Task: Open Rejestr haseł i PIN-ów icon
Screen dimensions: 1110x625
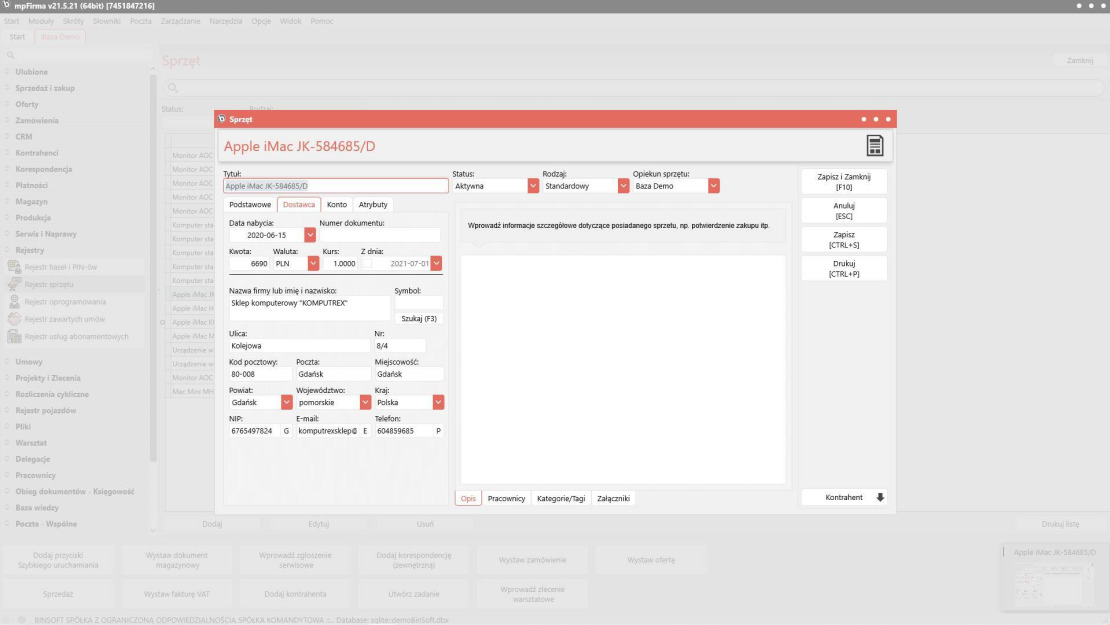Action: click(15, 267)
